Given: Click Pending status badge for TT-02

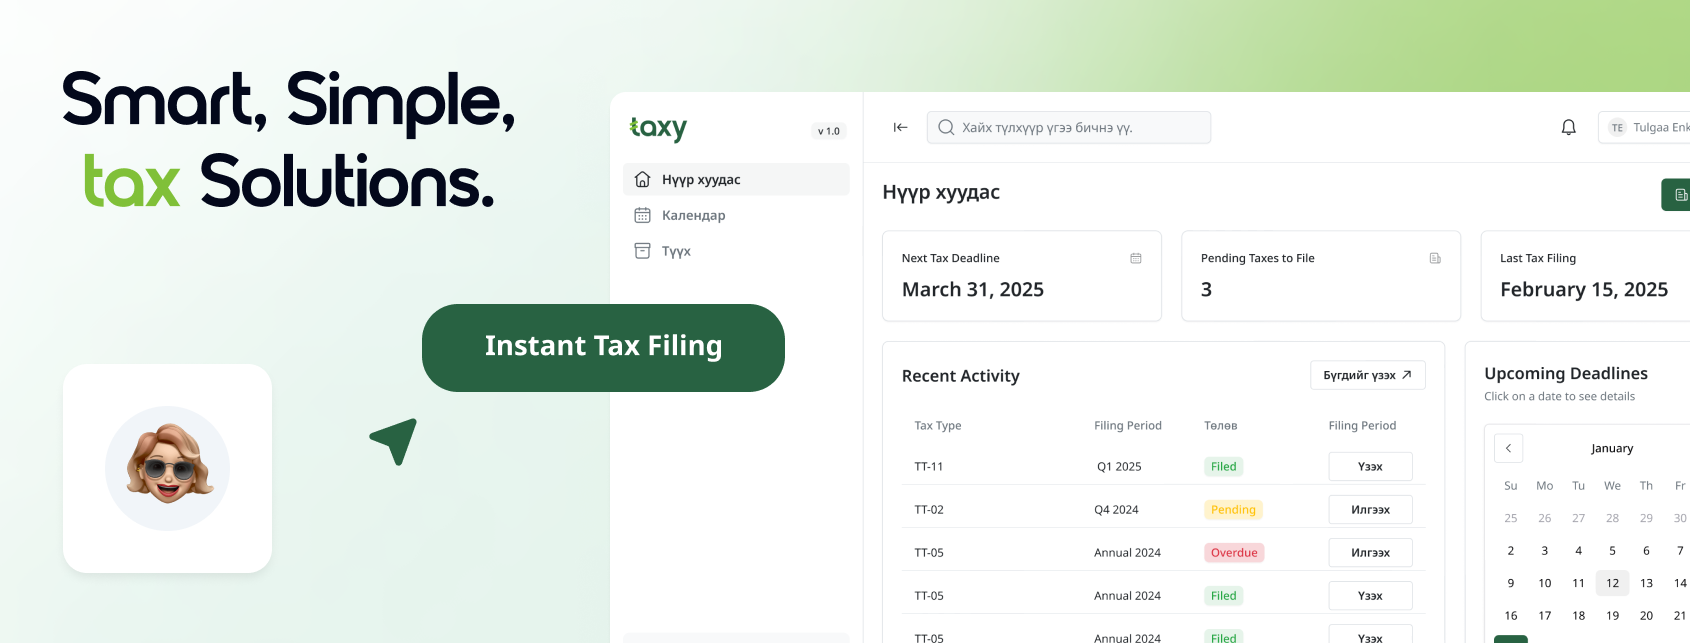Looking at the screenshot, I should 1233,510.
